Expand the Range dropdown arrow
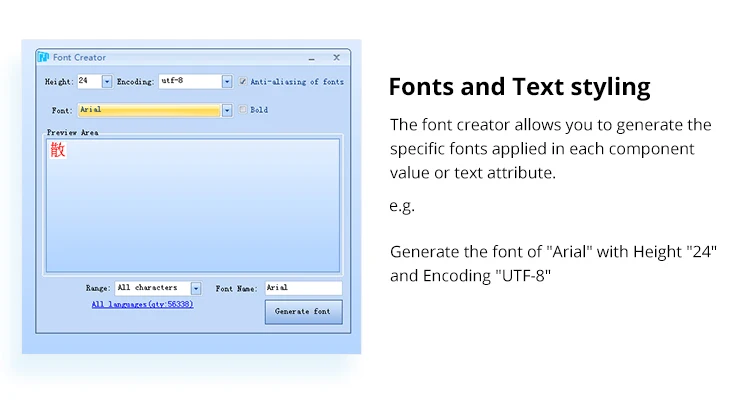The height and width of the screenshot is (411, 750). 196,288
